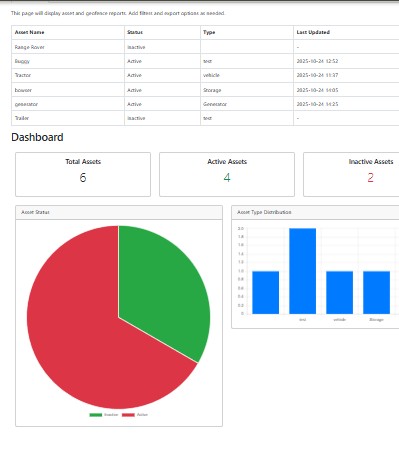Select the Trailer asset name

pos(22,118)
